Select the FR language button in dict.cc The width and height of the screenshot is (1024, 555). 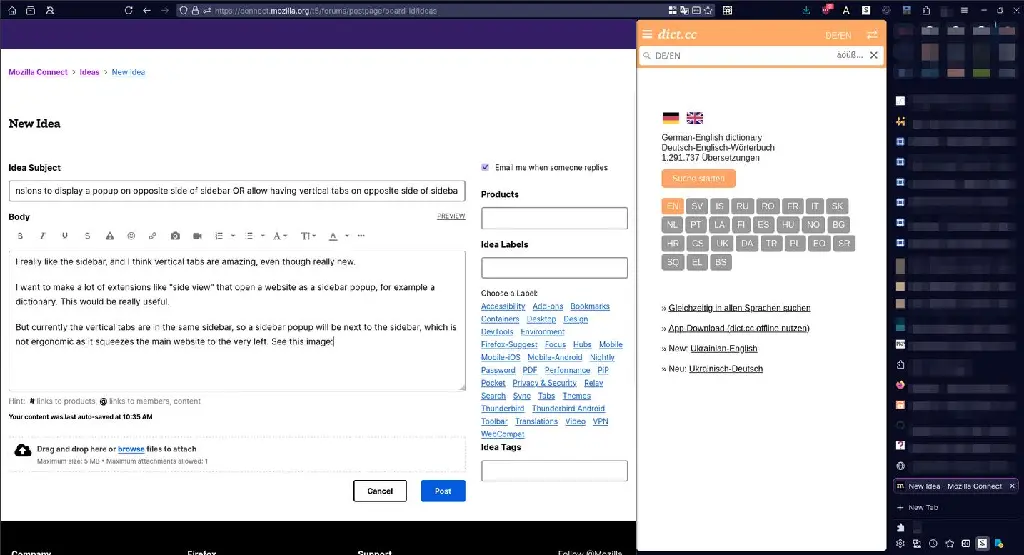792,206
